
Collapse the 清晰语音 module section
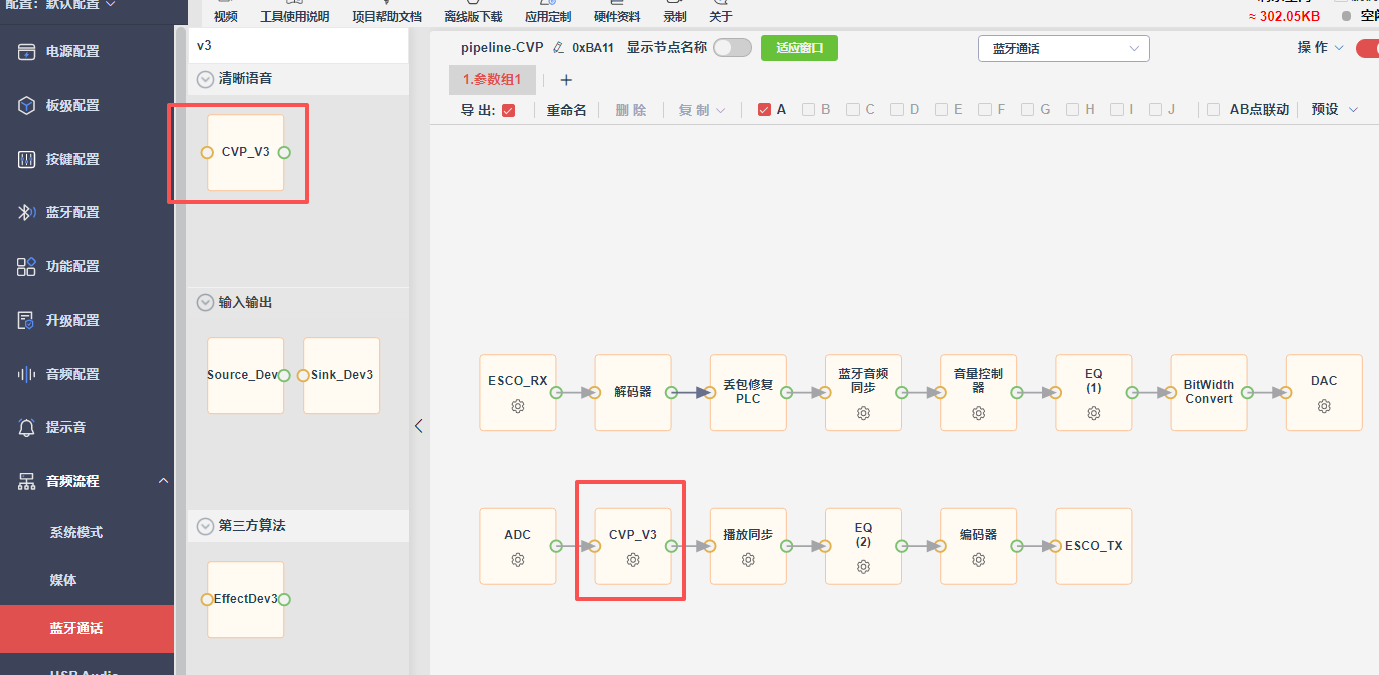206,78
